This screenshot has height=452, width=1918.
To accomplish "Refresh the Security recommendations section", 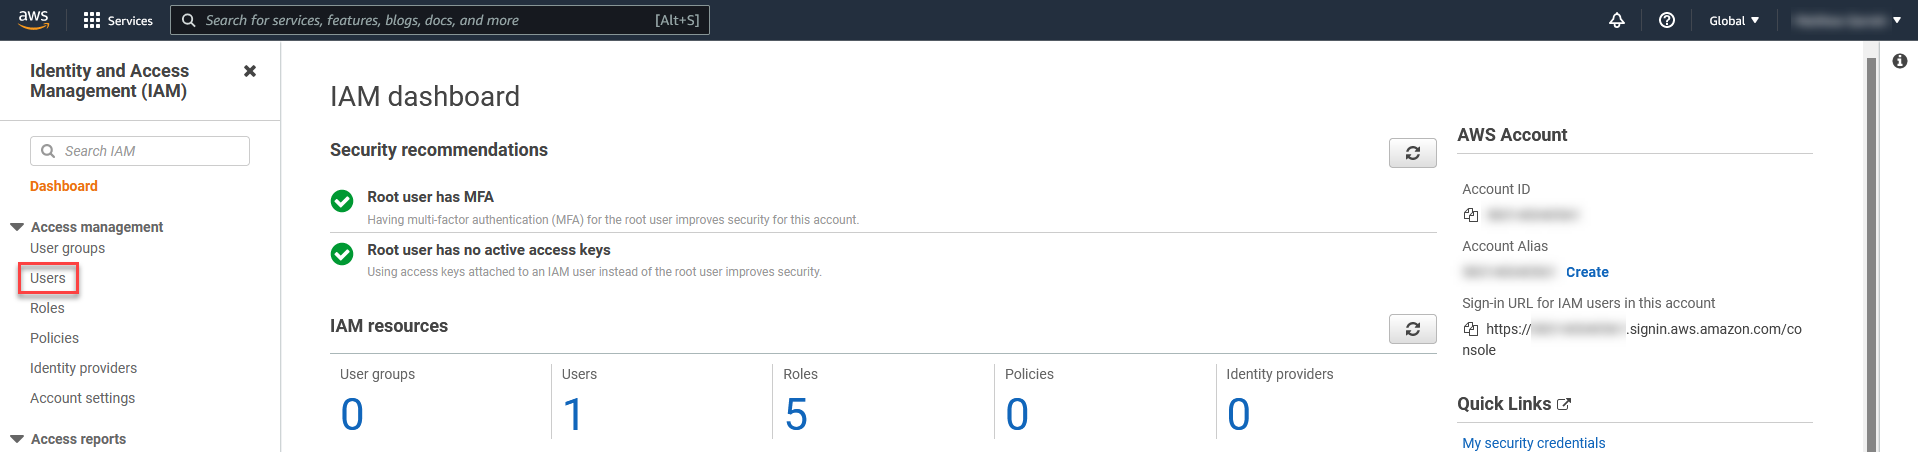I will (x=1413, y=153).
